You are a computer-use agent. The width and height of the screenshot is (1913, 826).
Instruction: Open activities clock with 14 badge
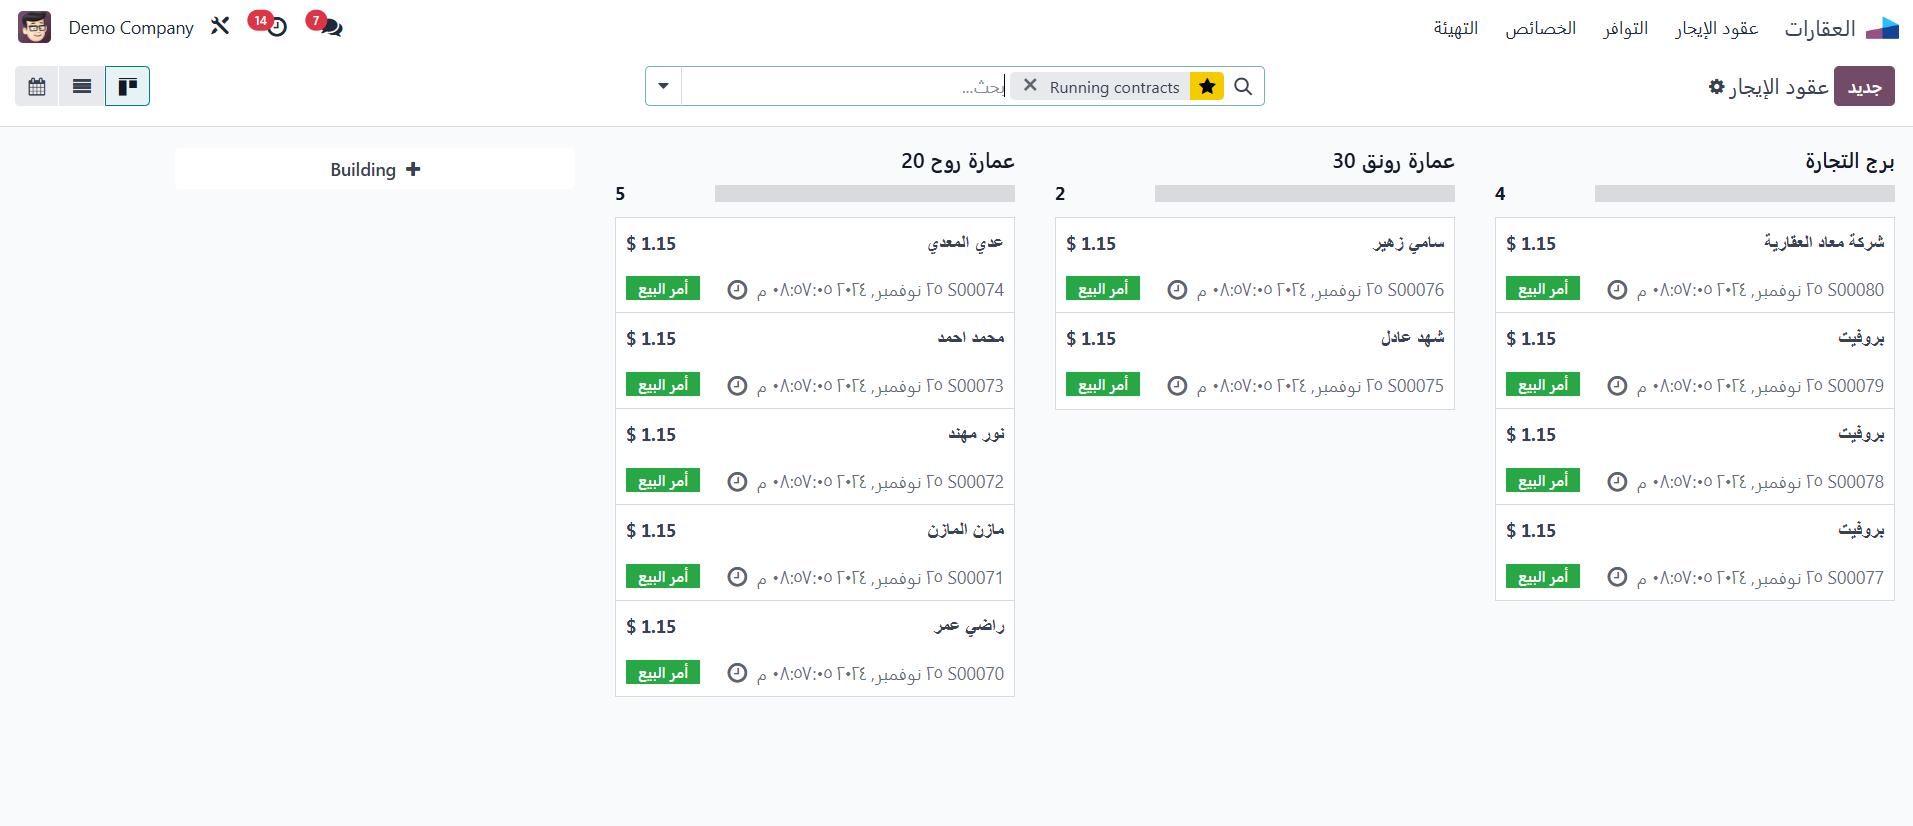(276, 27)
